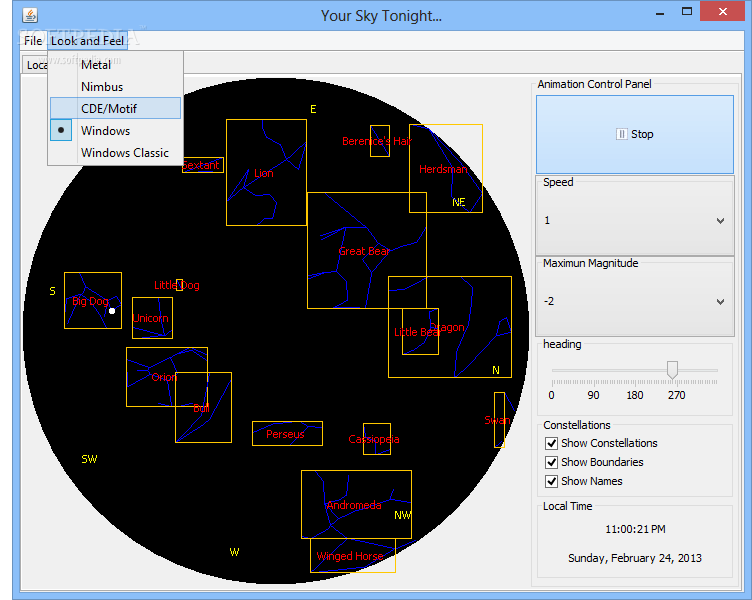The image size is (752, 600).
Task: Click the Winged Horse constellation label
Action: pos(350,556)
